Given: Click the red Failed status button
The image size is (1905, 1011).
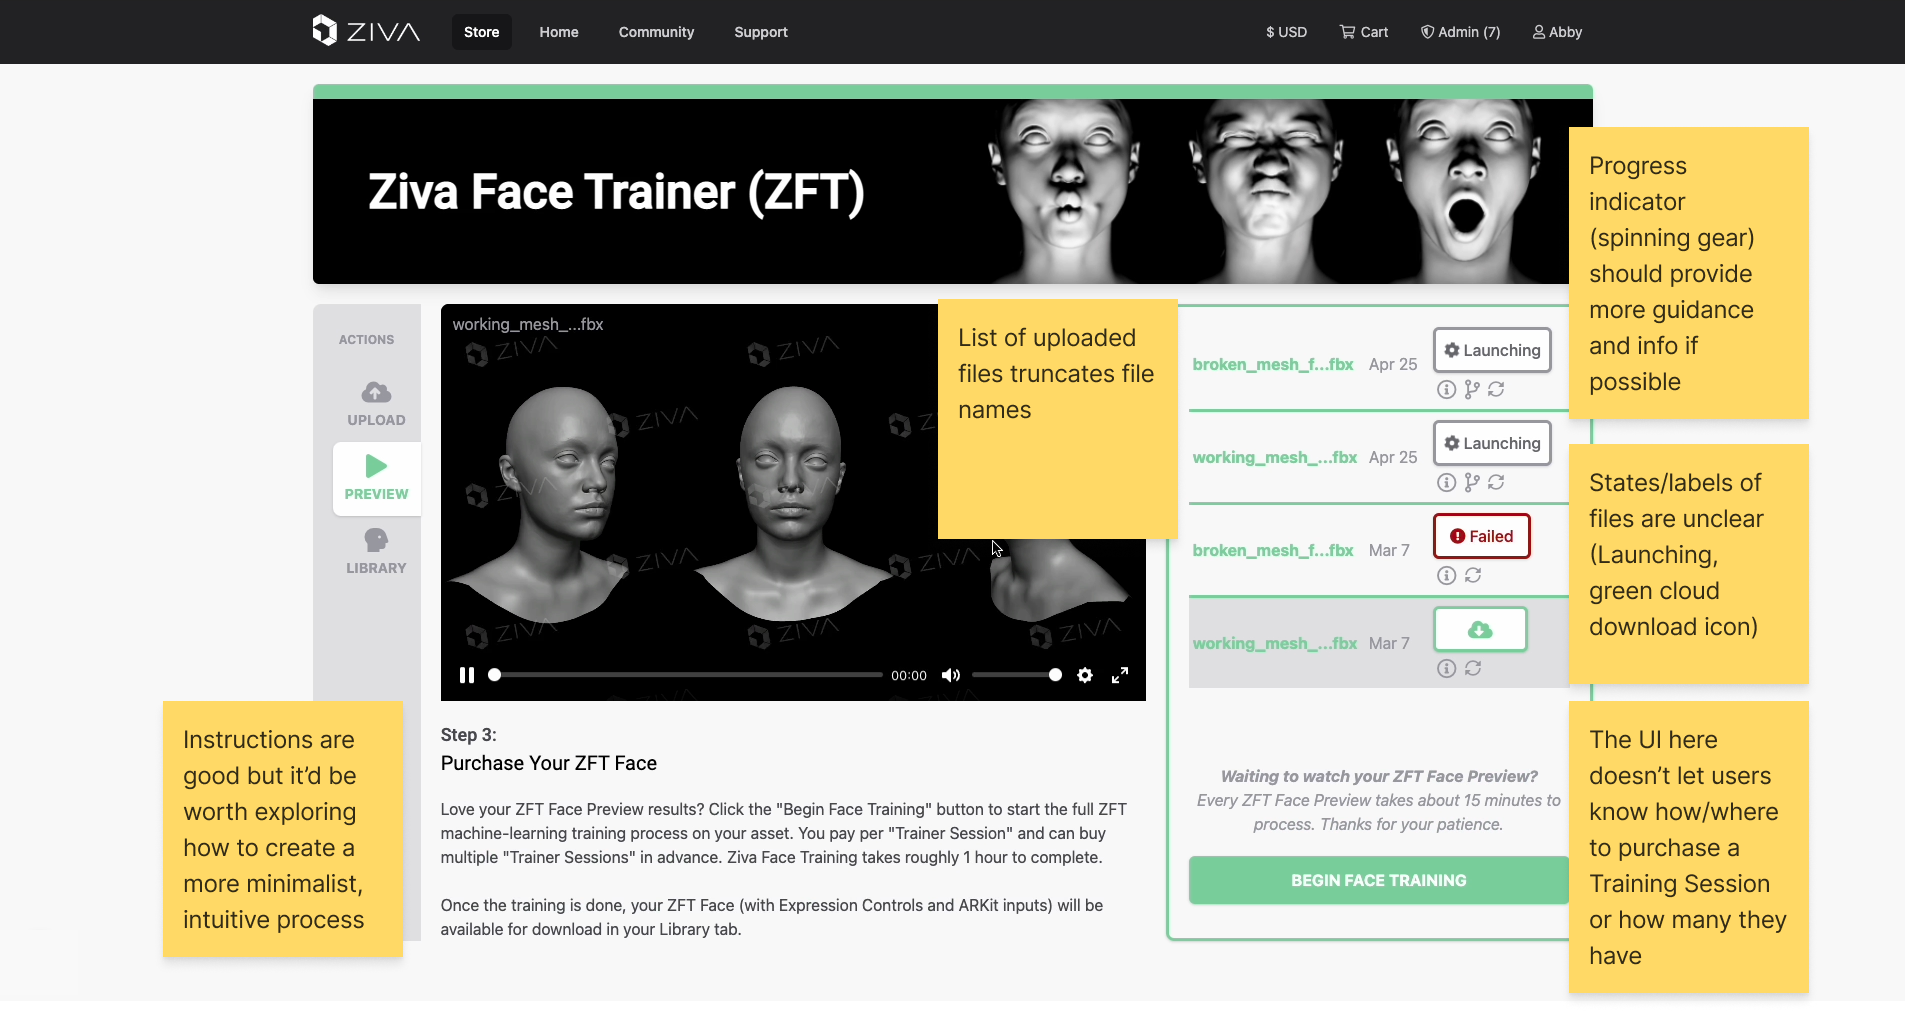Looking at the screenshot, I should click(1482, 536).
